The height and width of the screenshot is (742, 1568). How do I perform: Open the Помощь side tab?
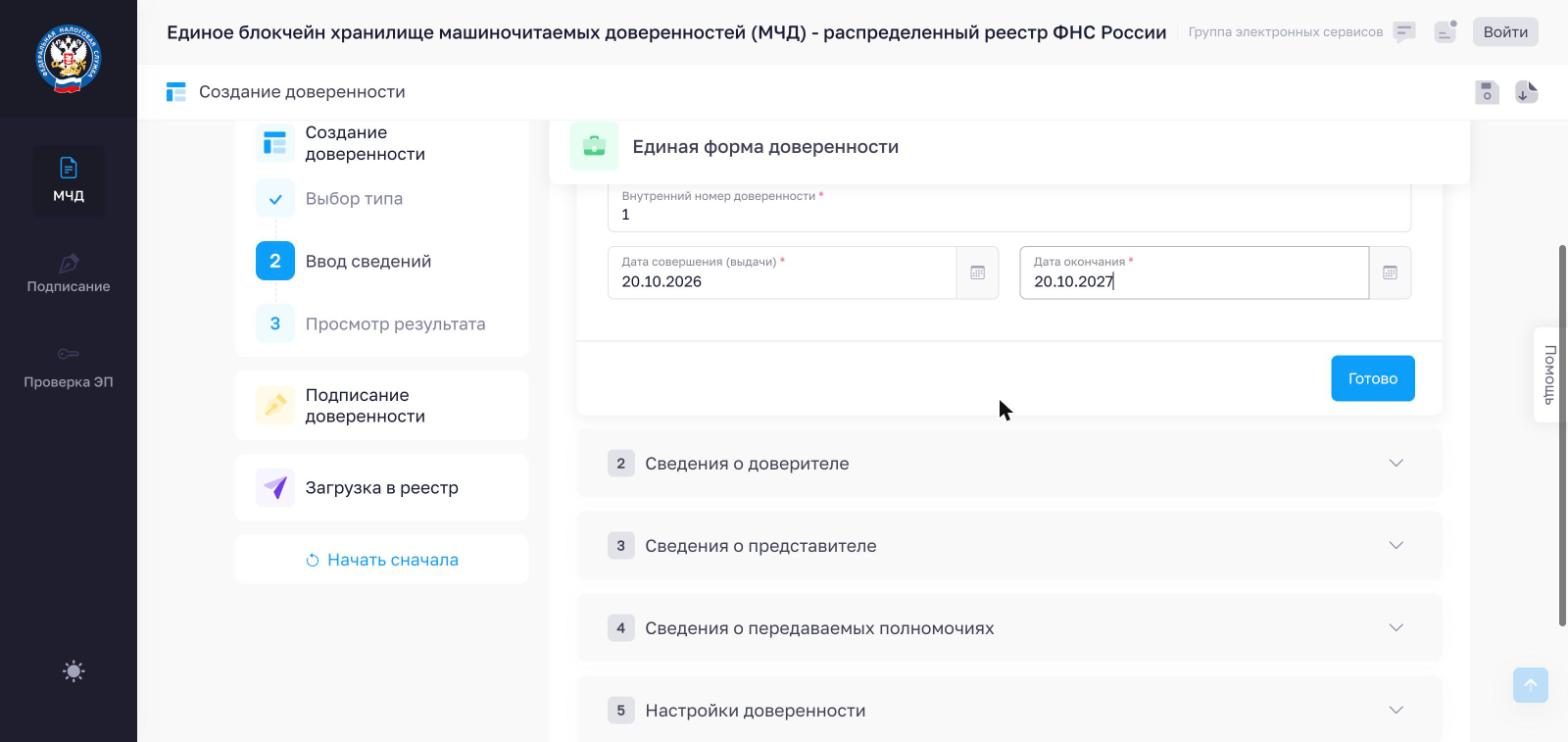pos(1549,374)
